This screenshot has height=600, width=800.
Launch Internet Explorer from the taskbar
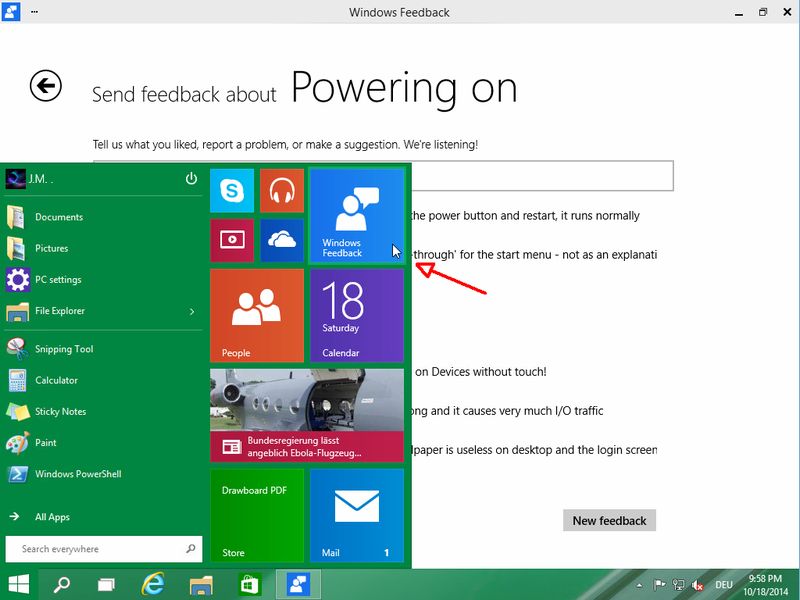[x=153, y=584]
